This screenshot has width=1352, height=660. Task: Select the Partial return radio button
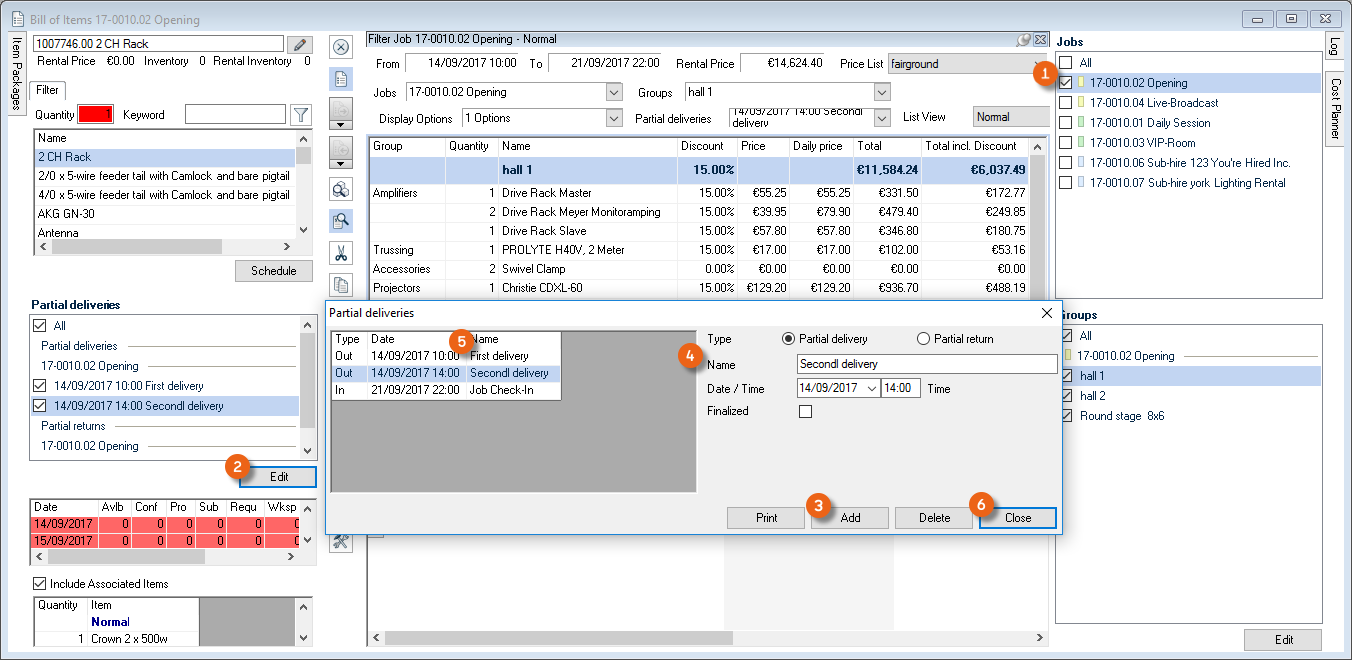pyautogui.click(x=922, y=339)
